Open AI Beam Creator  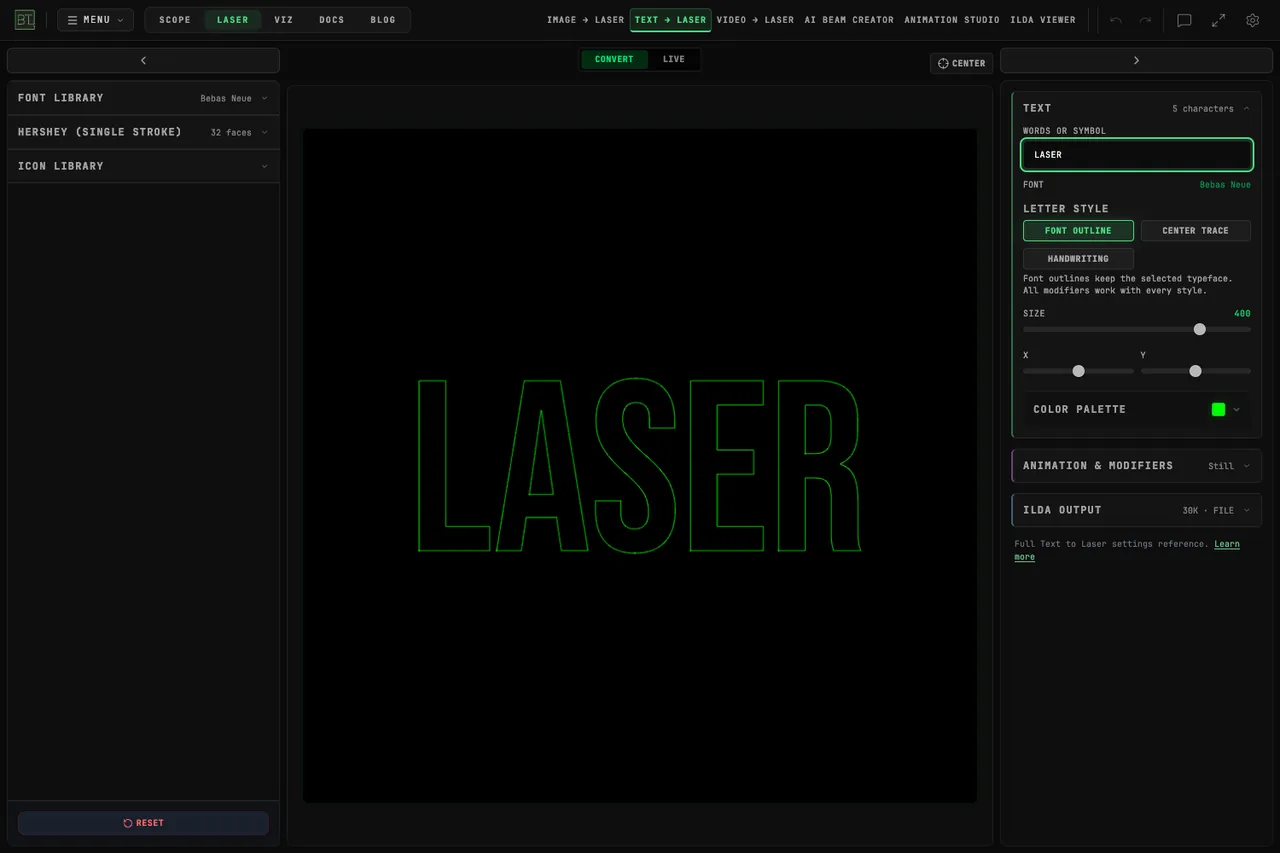click(849, 20)
